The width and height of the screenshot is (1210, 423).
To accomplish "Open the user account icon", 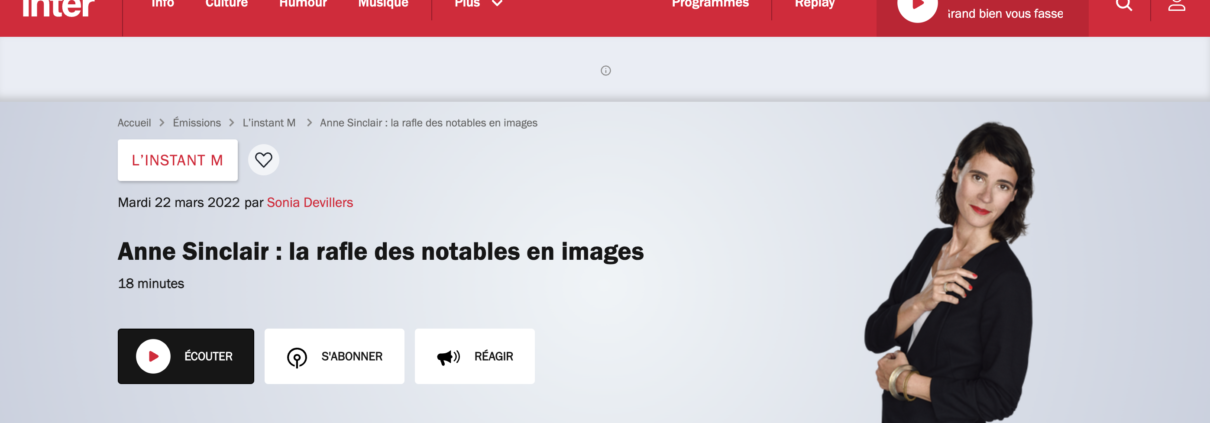I will pyautogui.click(x=1177, y=5).
